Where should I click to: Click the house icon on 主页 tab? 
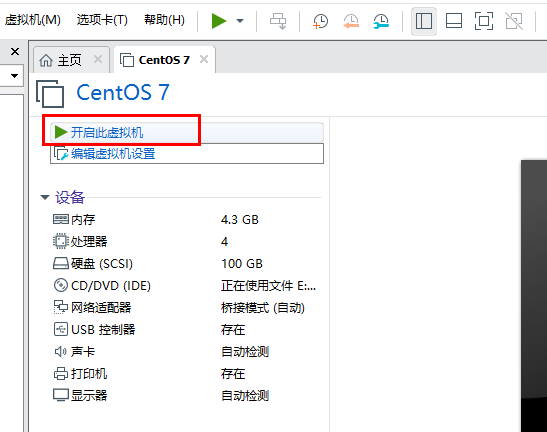point(46,60)
